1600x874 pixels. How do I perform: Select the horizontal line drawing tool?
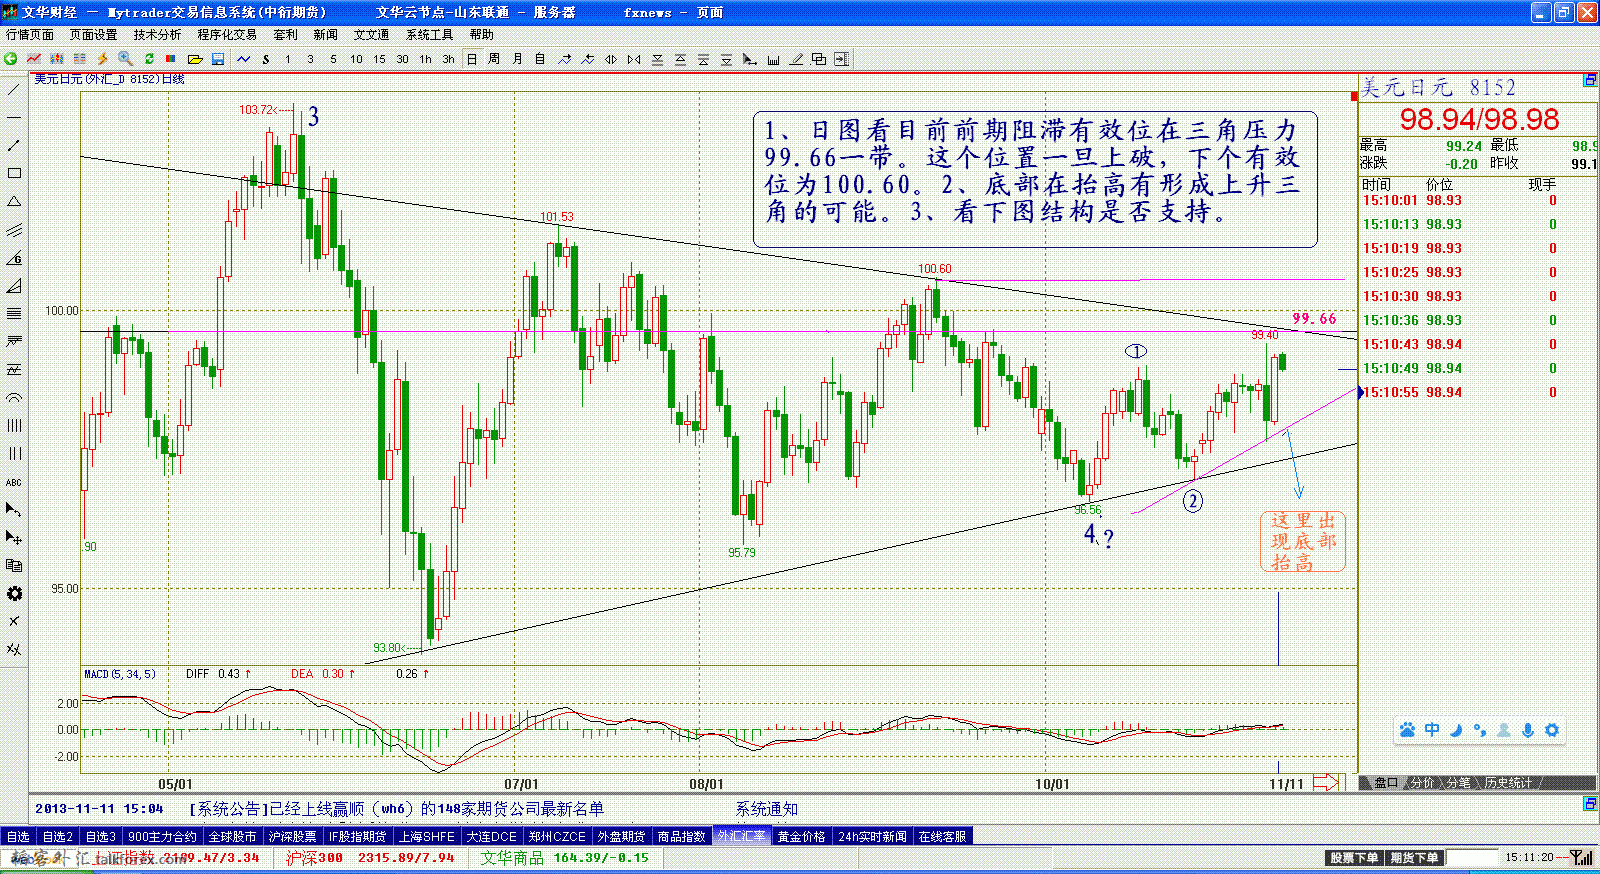click(14, 118)
